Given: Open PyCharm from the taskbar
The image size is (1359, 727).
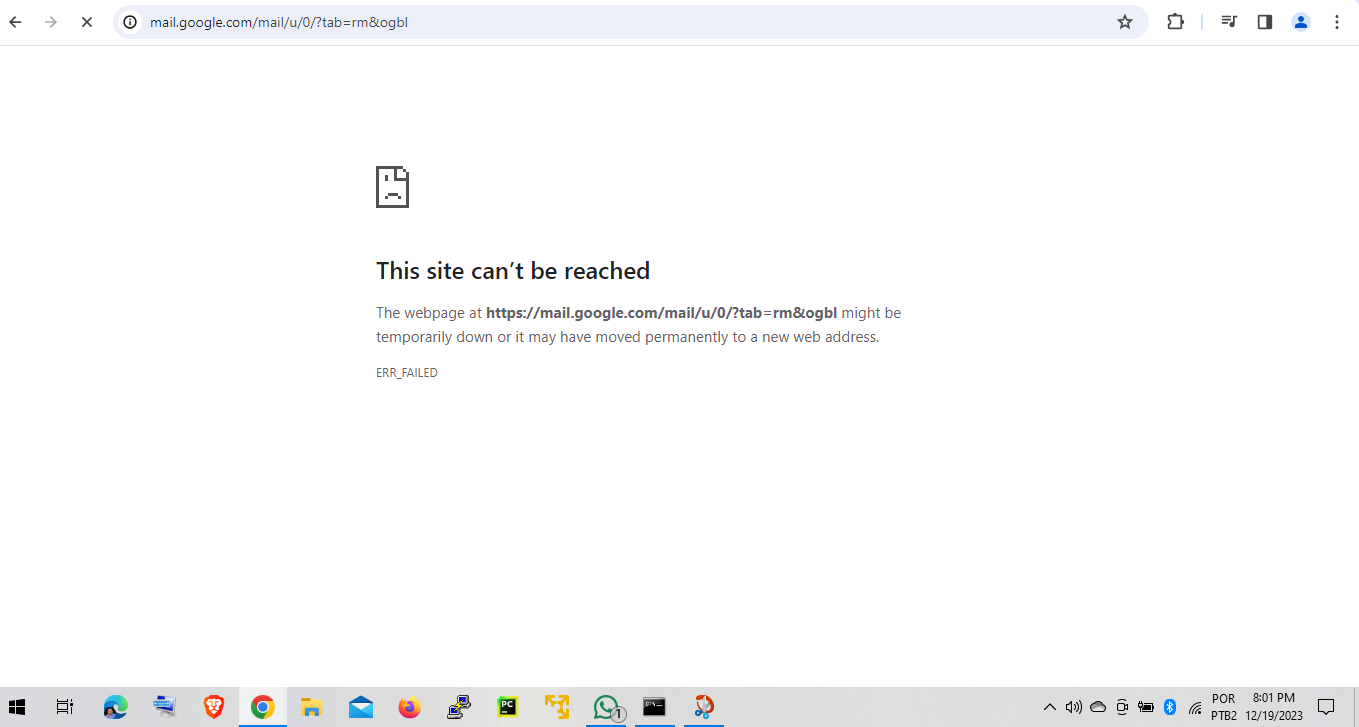Looking at the screenshot, I should tap(508, 707).
